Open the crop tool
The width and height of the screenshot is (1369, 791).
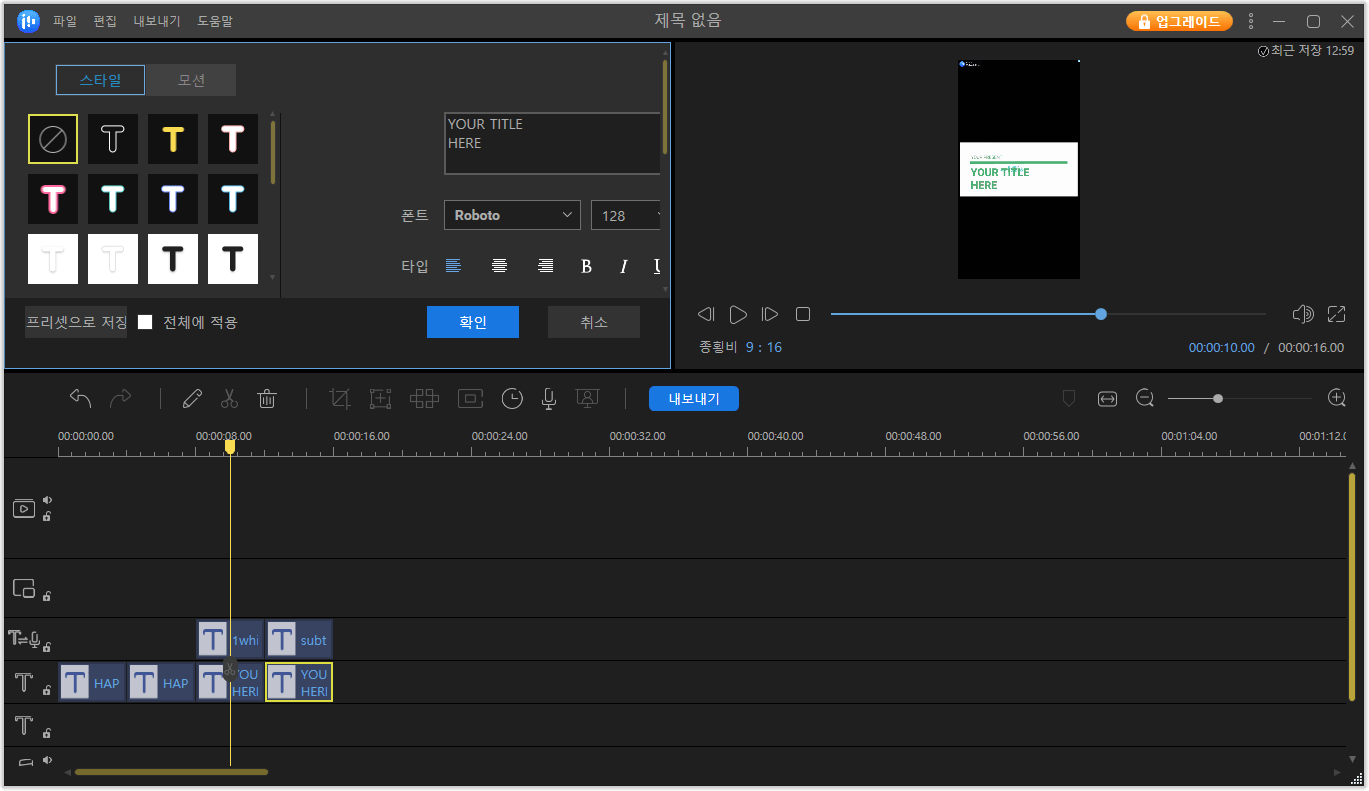340,399
